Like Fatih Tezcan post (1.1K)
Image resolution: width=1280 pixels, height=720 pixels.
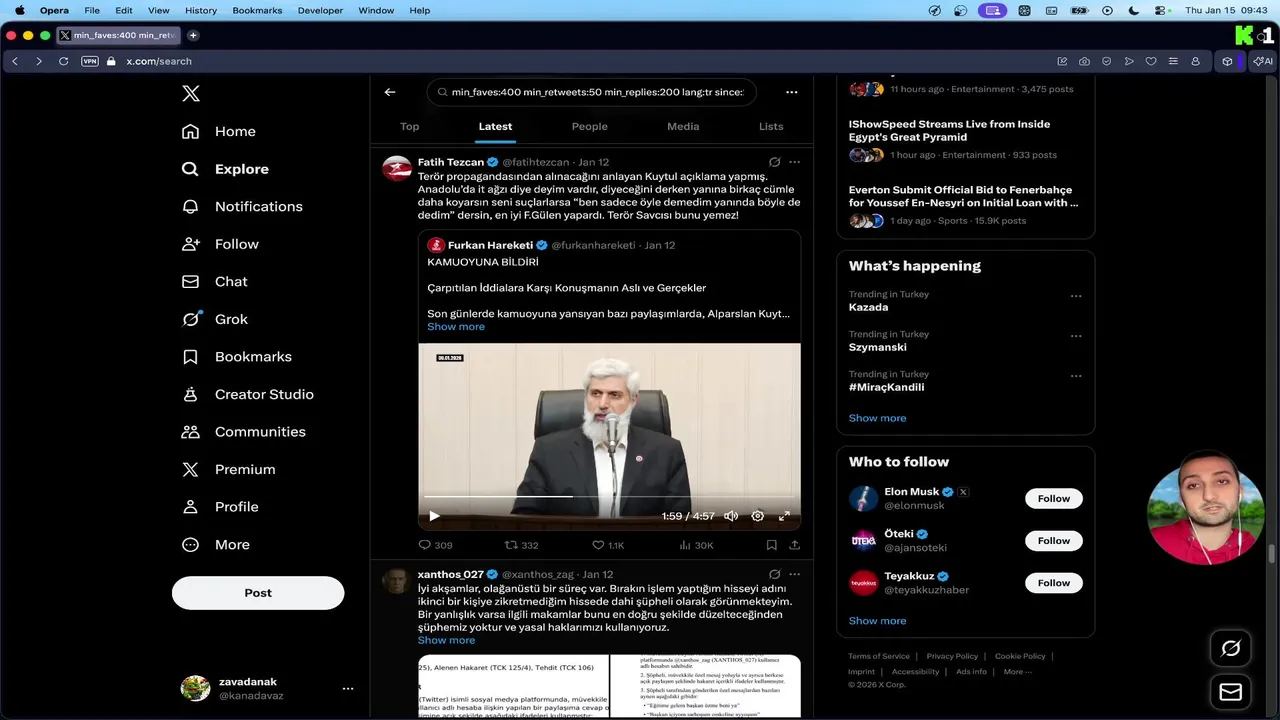[x=608, y=545]
